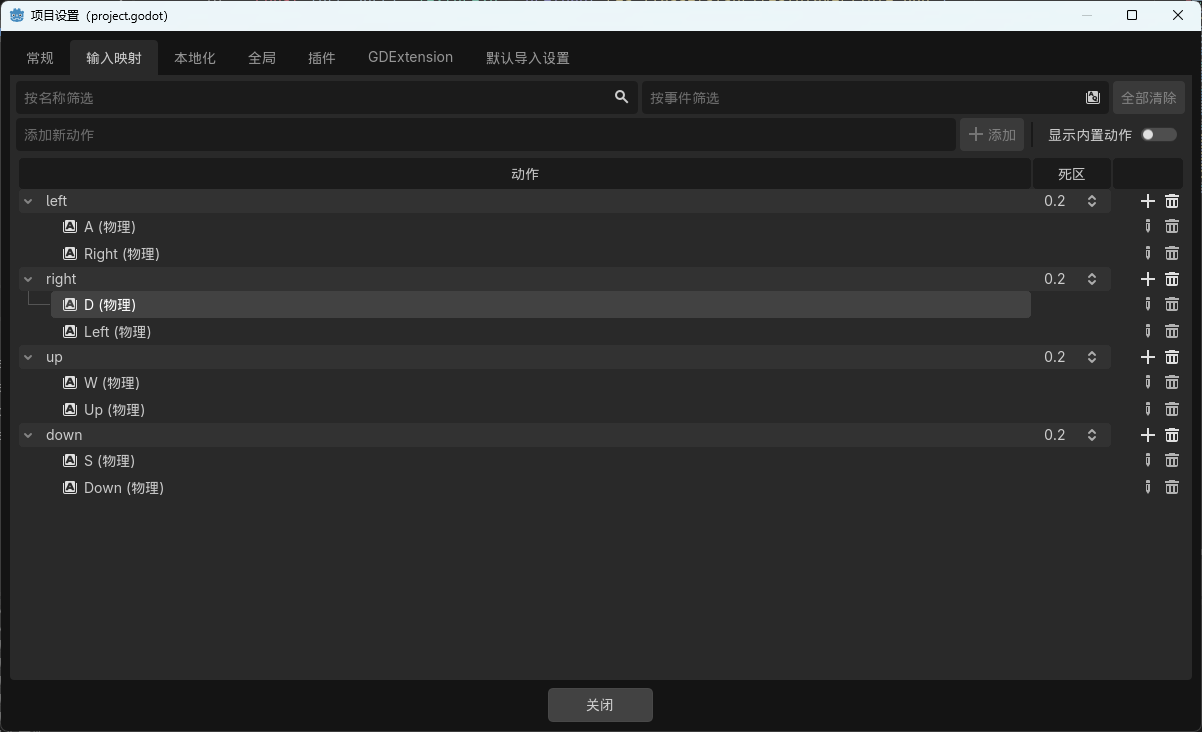Select the S (物理) event row
Screen dimensions: 1202x732
541,461
